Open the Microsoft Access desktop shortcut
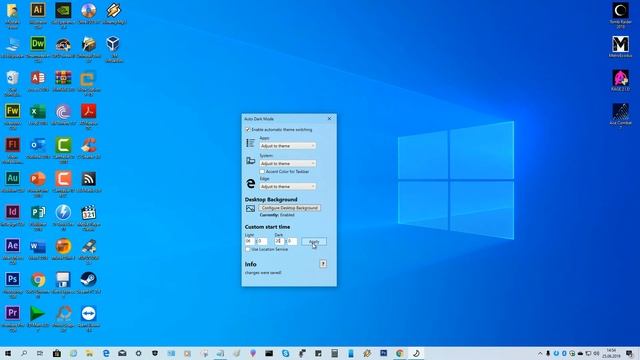The image size is (640, 360). tap(38, 78)
